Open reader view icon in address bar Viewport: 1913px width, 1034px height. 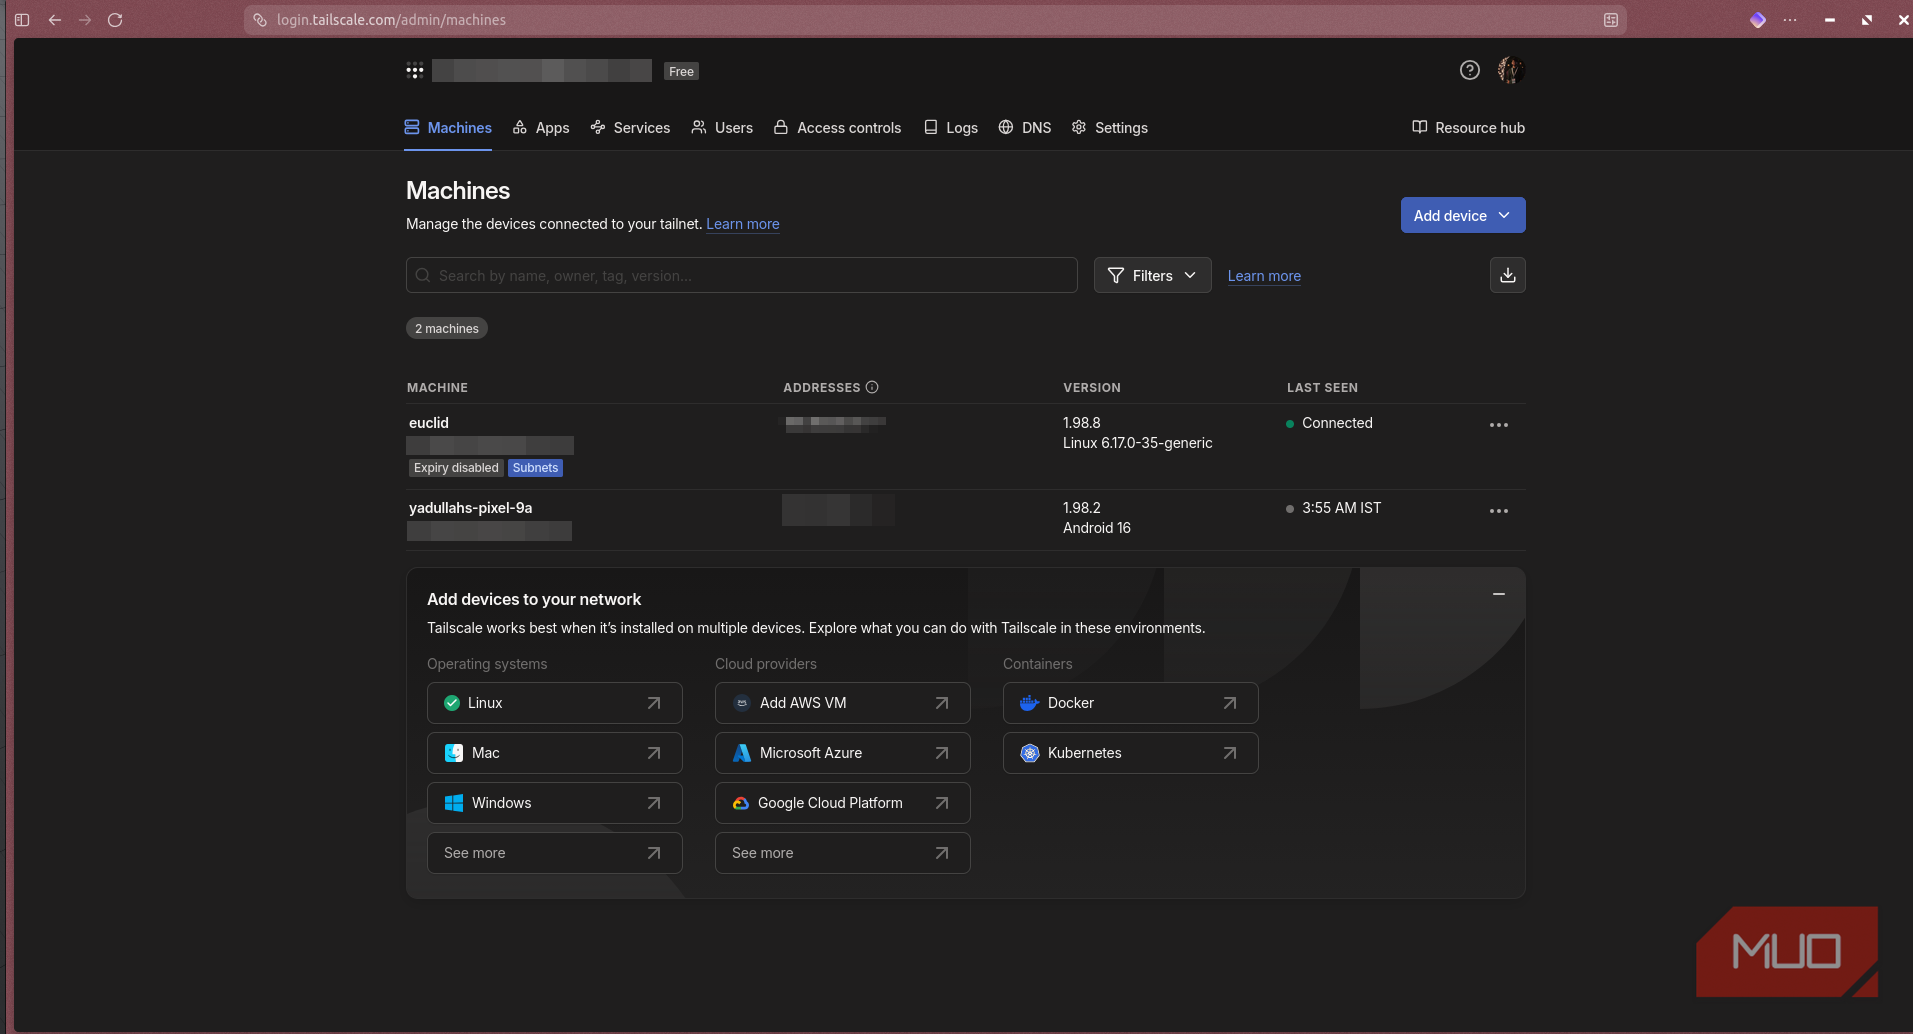point(1610,20)
